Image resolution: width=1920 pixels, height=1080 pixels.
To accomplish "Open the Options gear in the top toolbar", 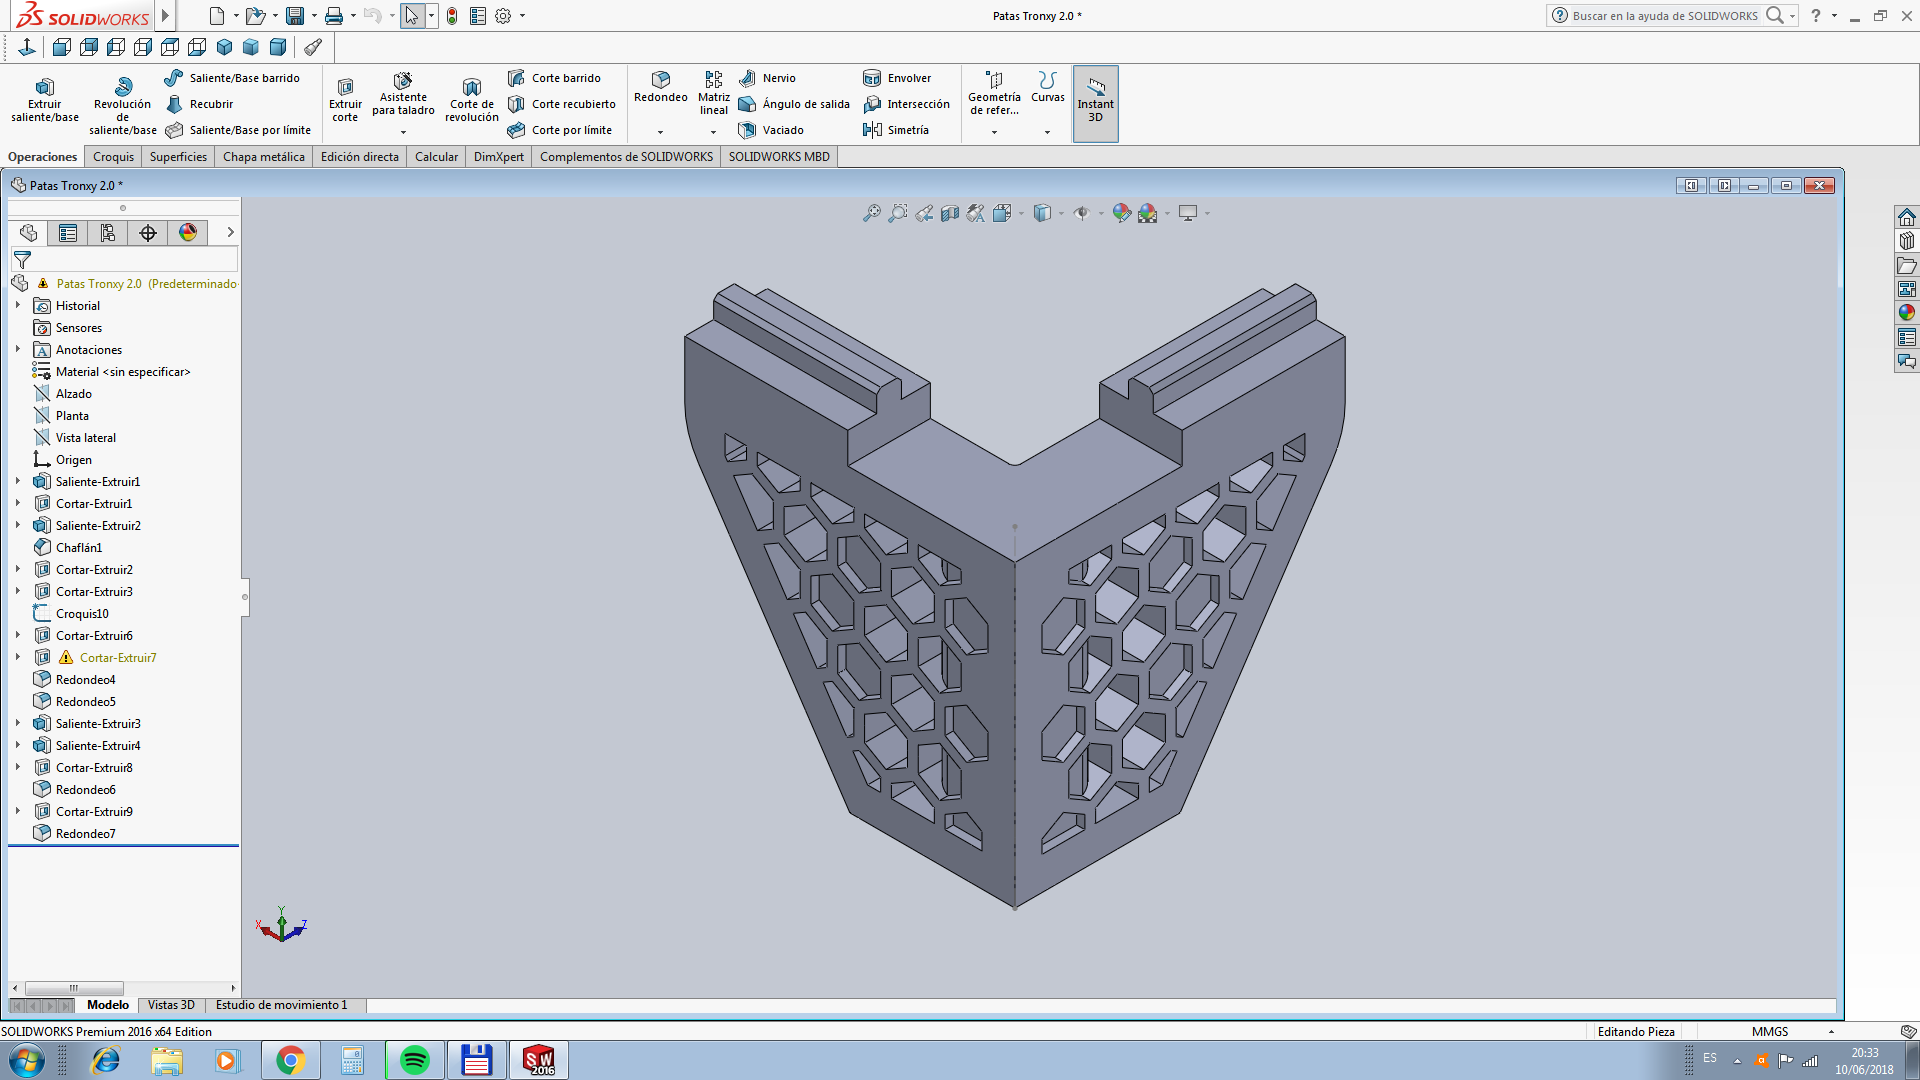I will click(x=503, y=16).
